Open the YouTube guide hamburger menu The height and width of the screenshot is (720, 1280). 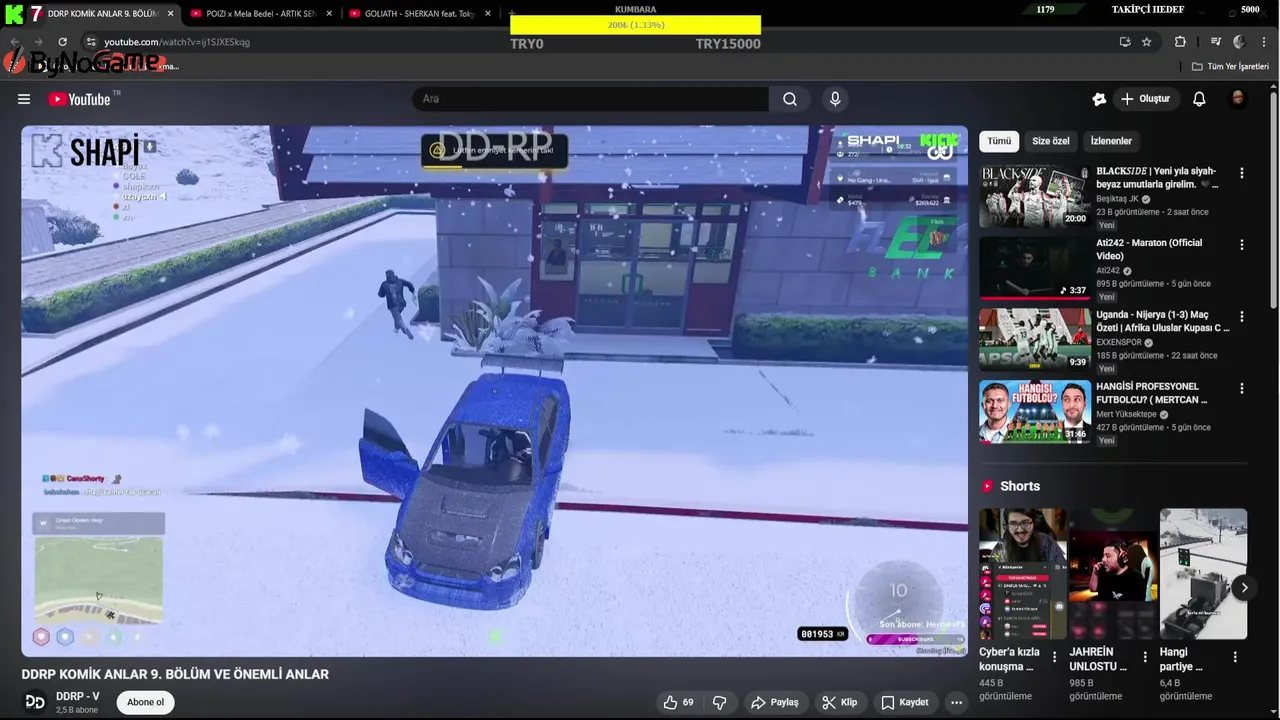(x=24, y=99)
